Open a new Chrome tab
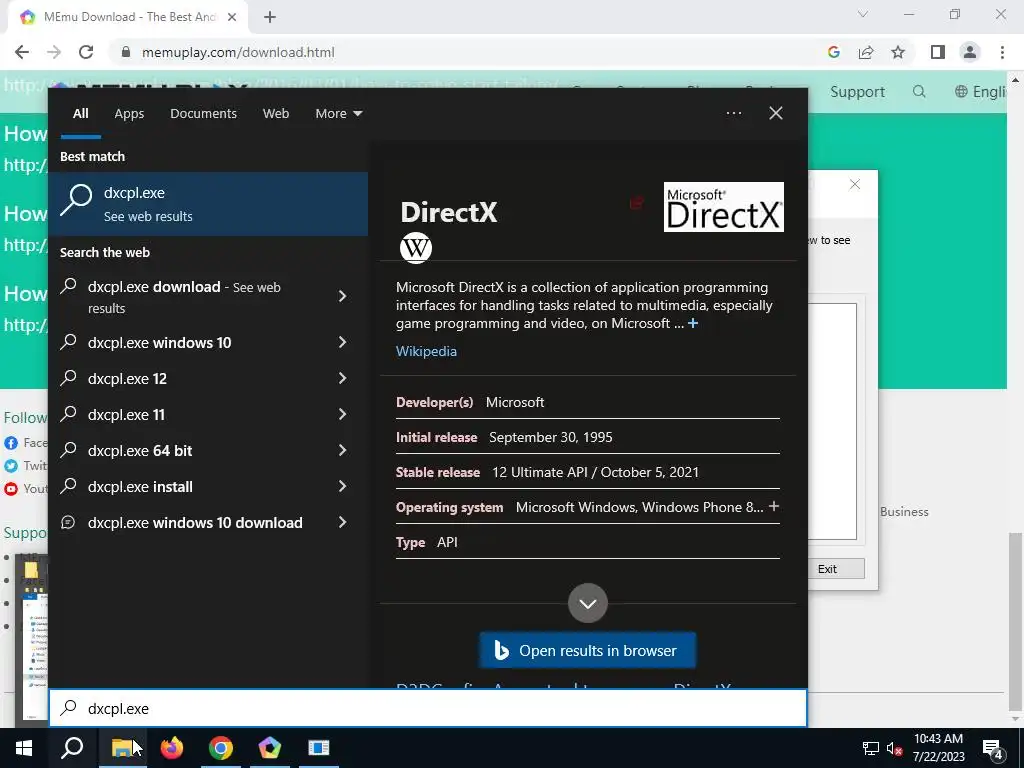The width and height of the screenshot is (1024, 768). coord(270,17)
